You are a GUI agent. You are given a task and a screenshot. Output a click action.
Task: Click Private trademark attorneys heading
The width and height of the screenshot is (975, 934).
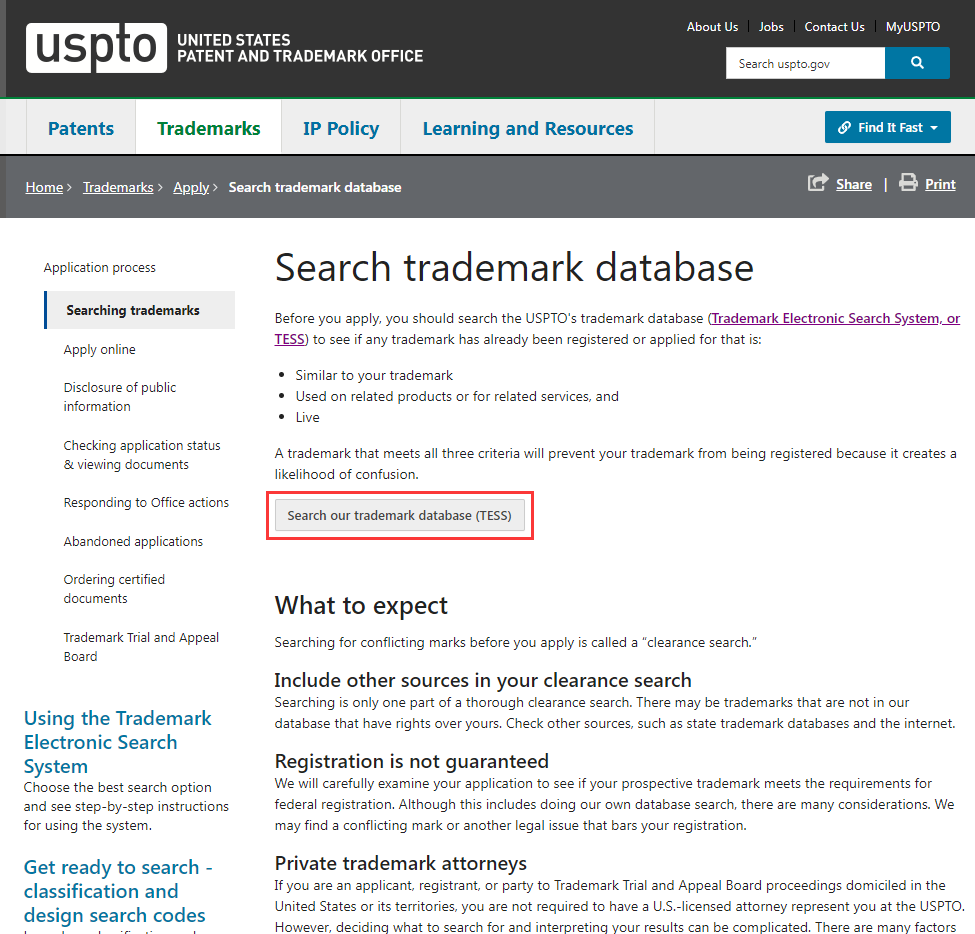point(400,863)
